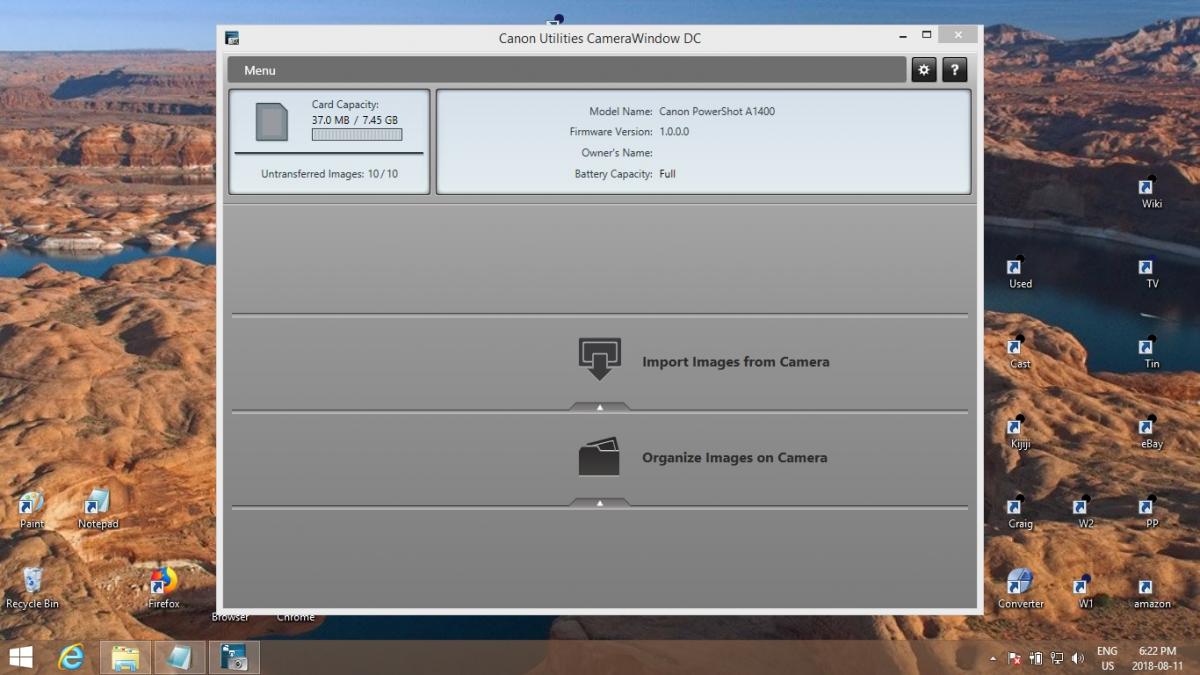1200x675 pixels.
Task: Show hidden system tray icons
Action: click(993, 659)
